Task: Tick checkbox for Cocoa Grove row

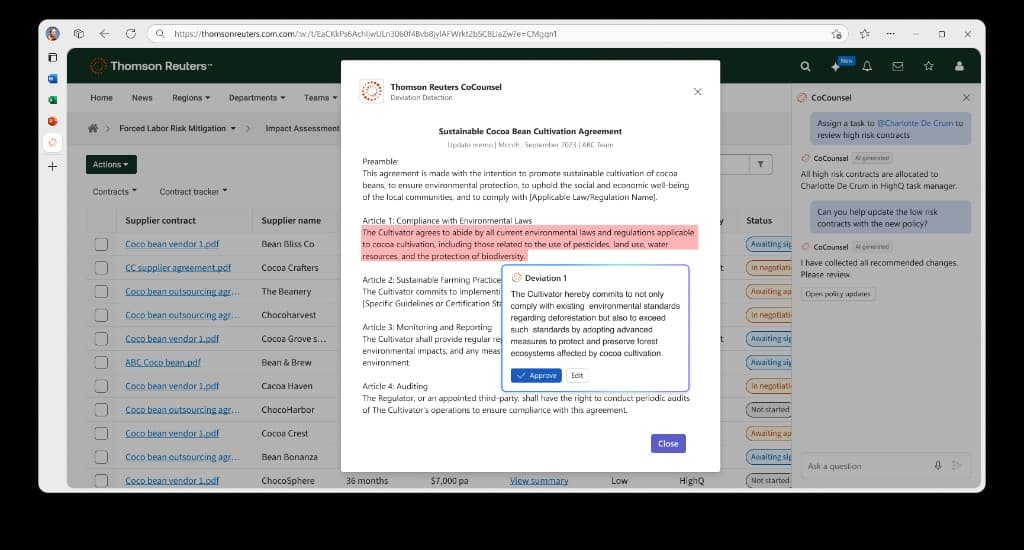Action: pos(101,338)
